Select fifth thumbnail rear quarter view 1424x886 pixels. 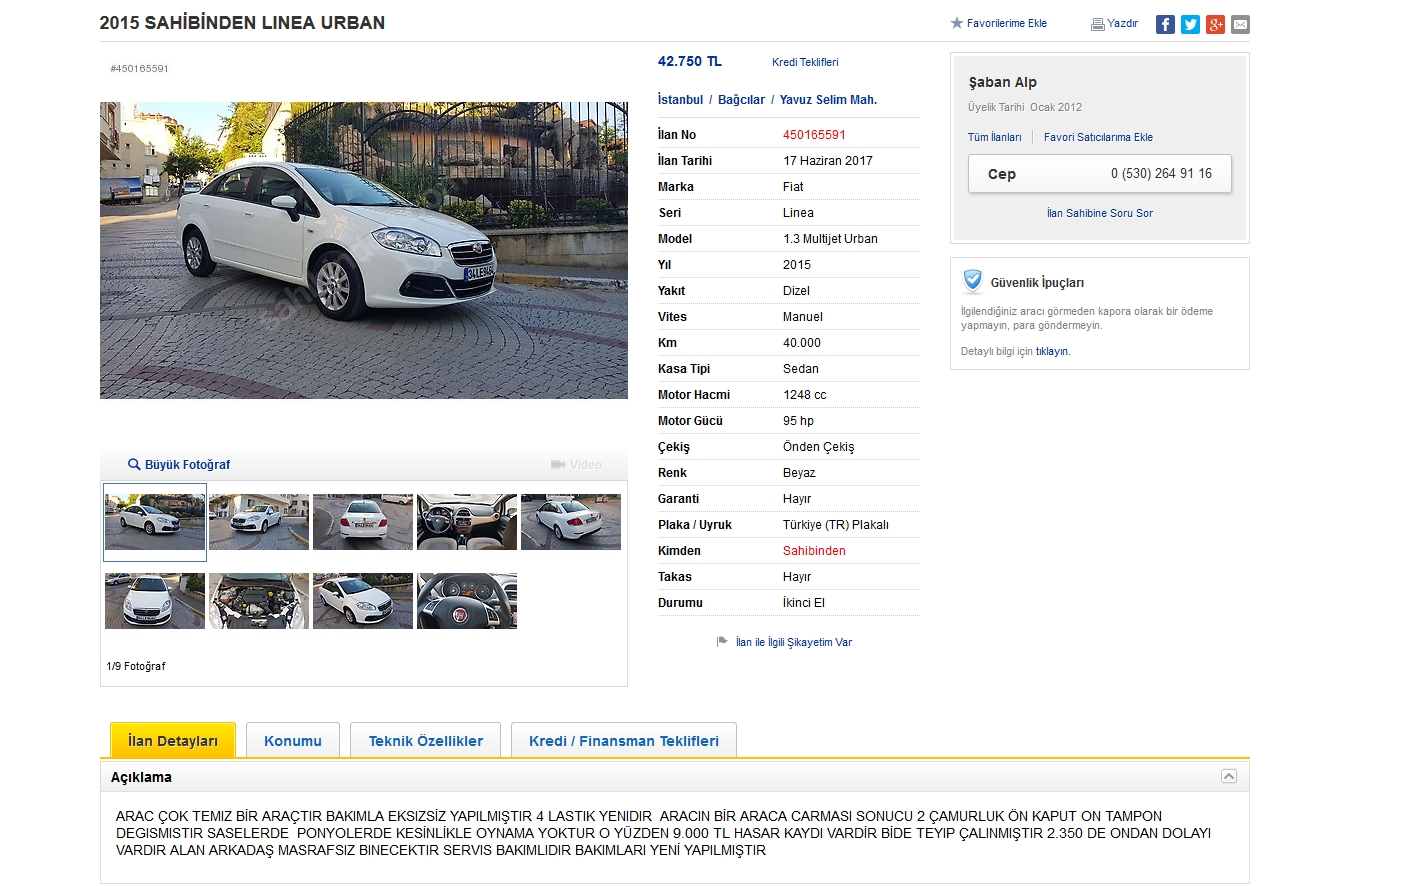pyautogui.click(x=571, y=521)
